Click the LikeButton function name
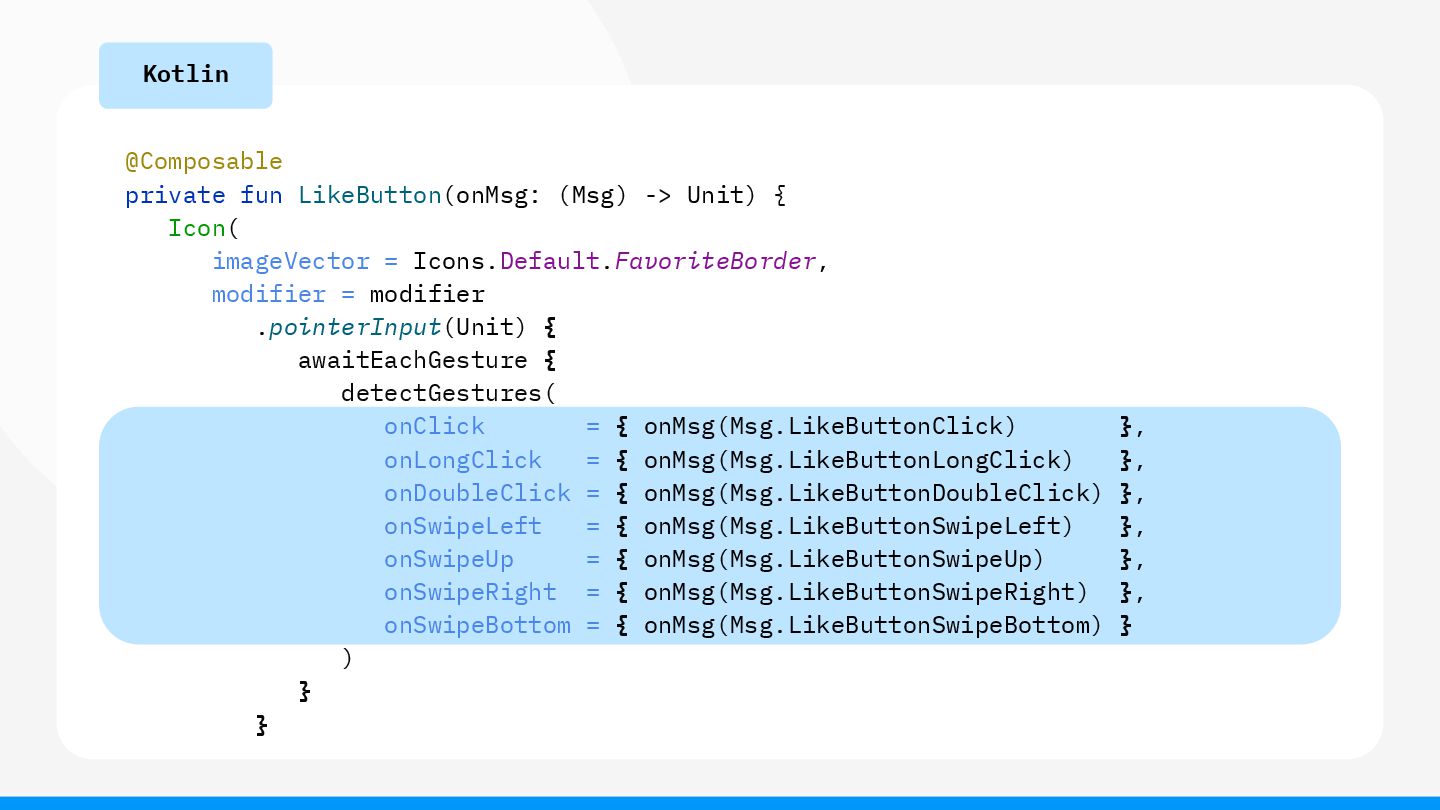Viewport: 1440px width, 810px height. point(370,194)
